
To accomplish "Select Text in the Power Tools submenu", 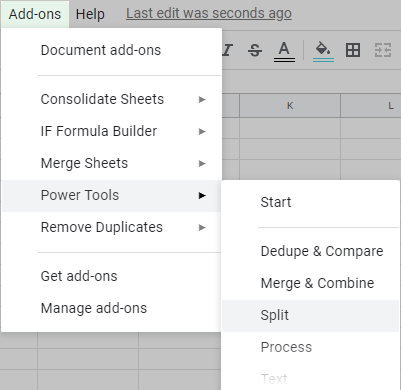I will tap(310, 379).
